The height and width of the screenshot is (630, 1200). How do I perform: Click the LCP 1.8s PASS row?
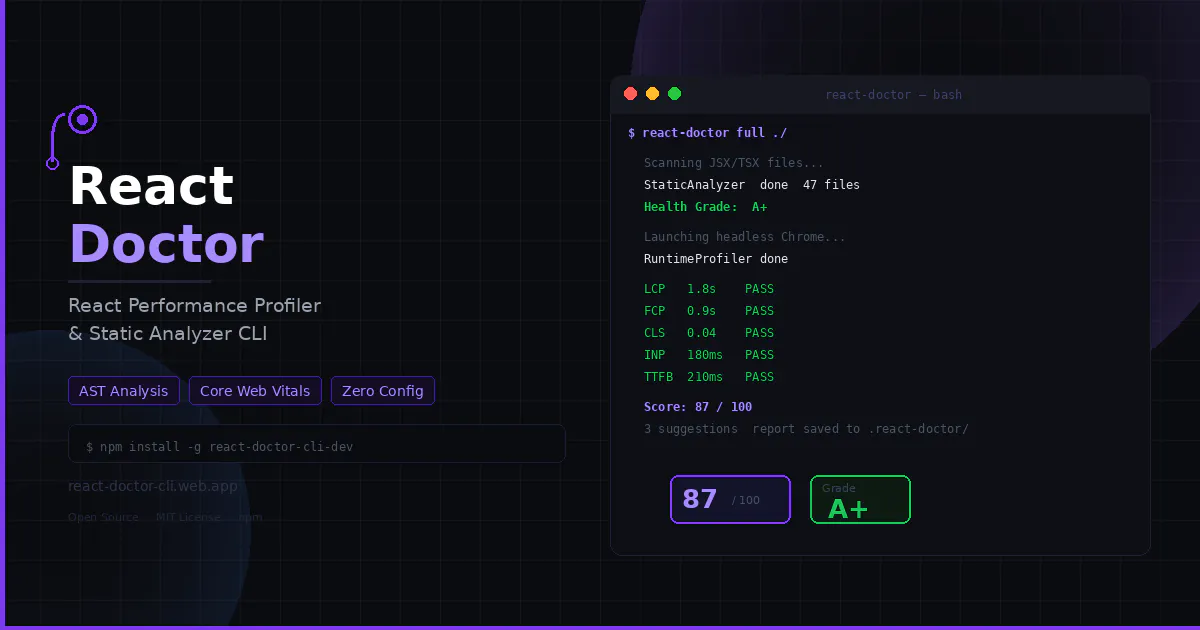[709, 289]
